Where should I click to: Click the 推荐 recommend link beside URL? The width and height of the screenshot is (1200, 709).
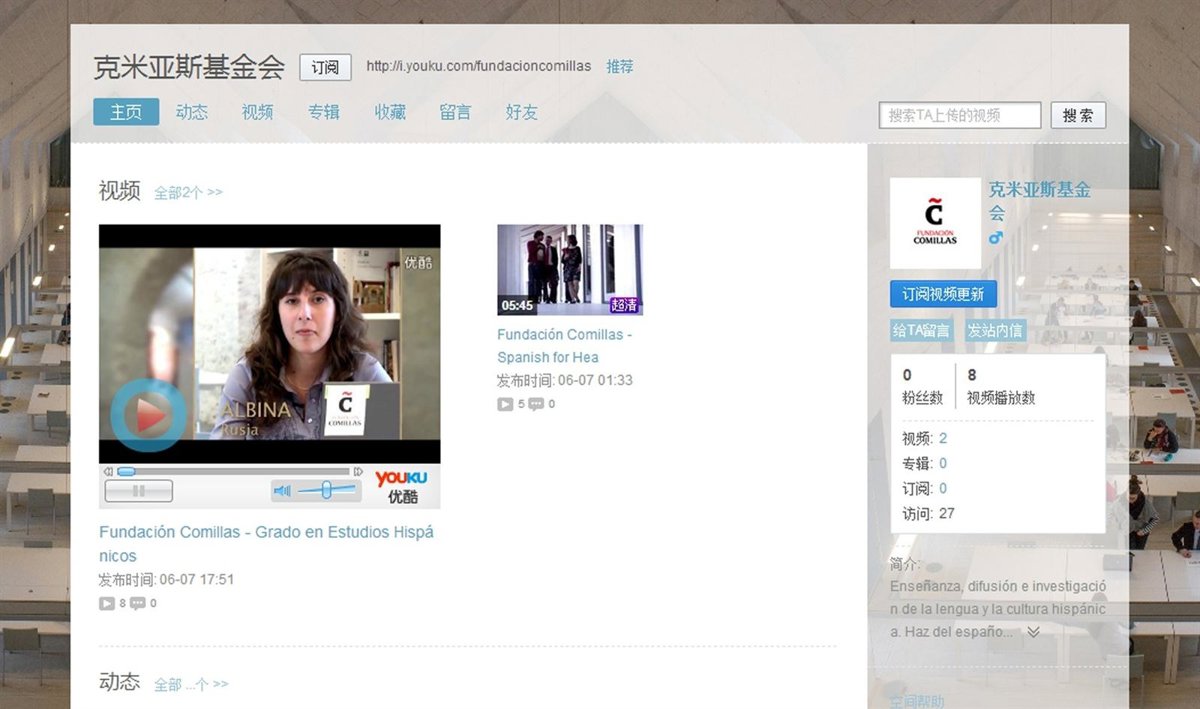tap(619, 67)
